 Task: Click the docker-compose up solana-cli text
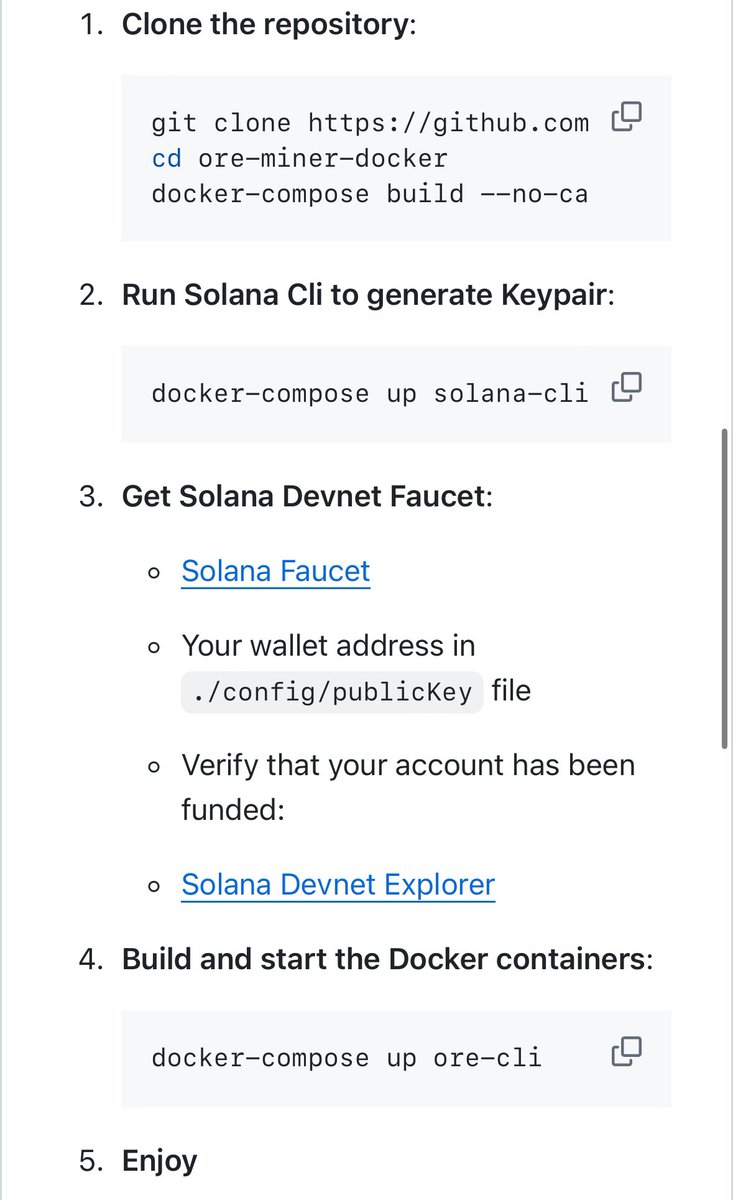[x=370, y=394]
